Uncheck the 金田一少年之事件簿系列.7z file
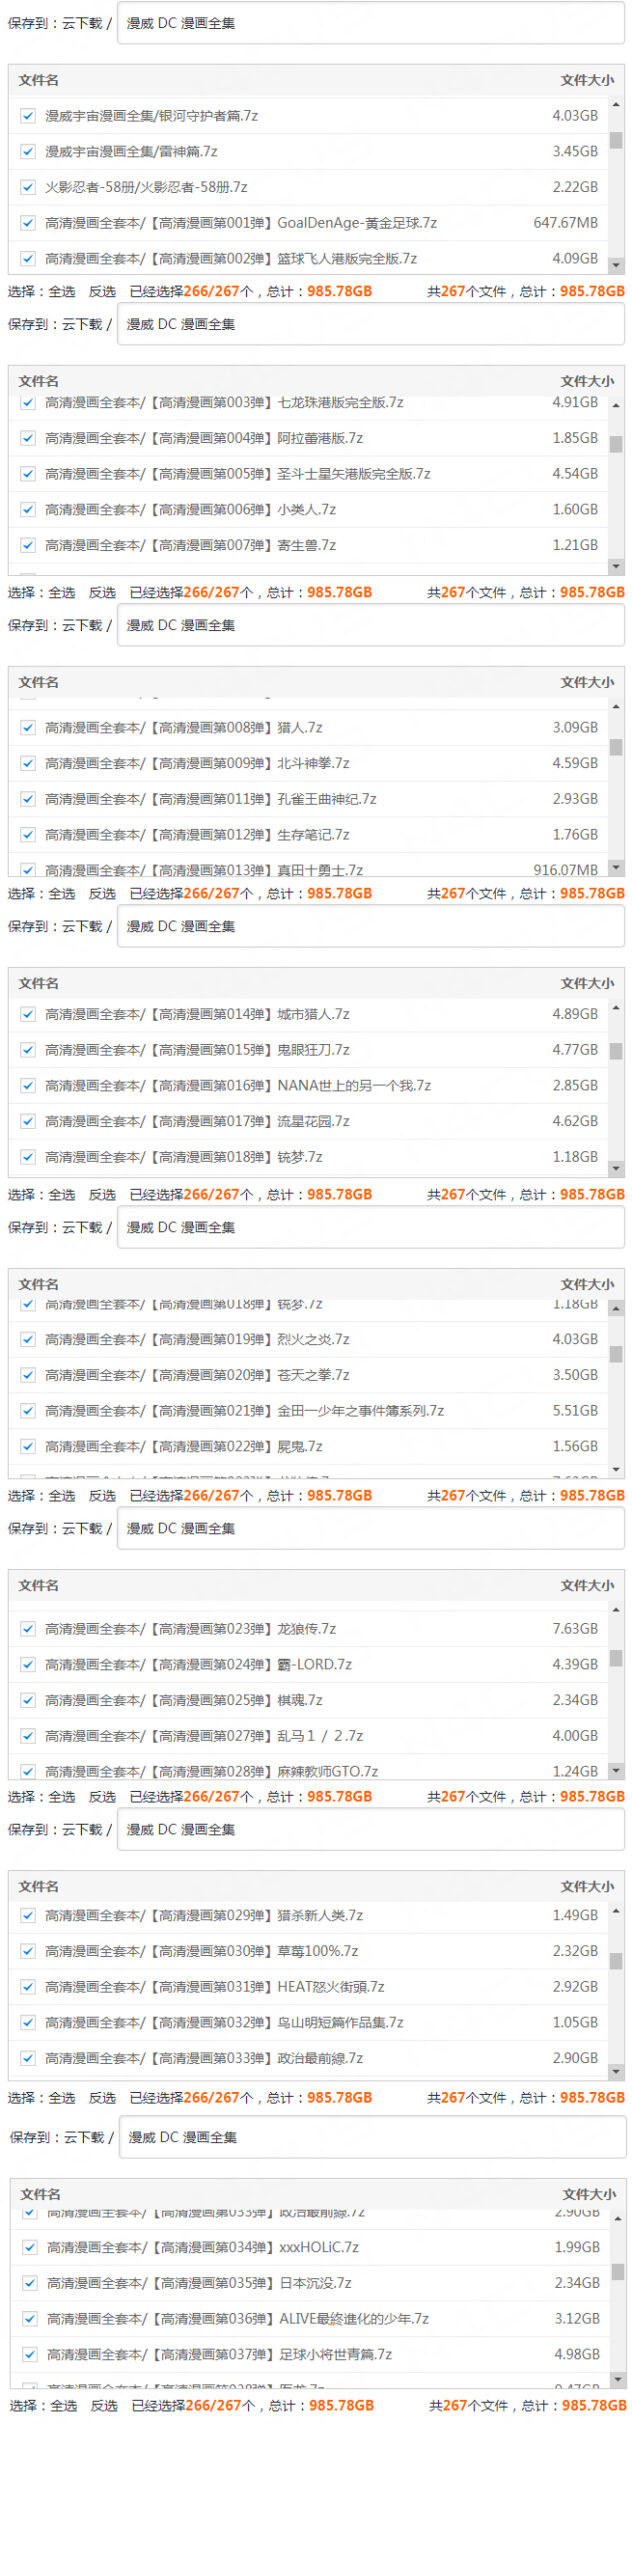The height and width of the screenshot is (2560, 632). tap(28, 1410)
